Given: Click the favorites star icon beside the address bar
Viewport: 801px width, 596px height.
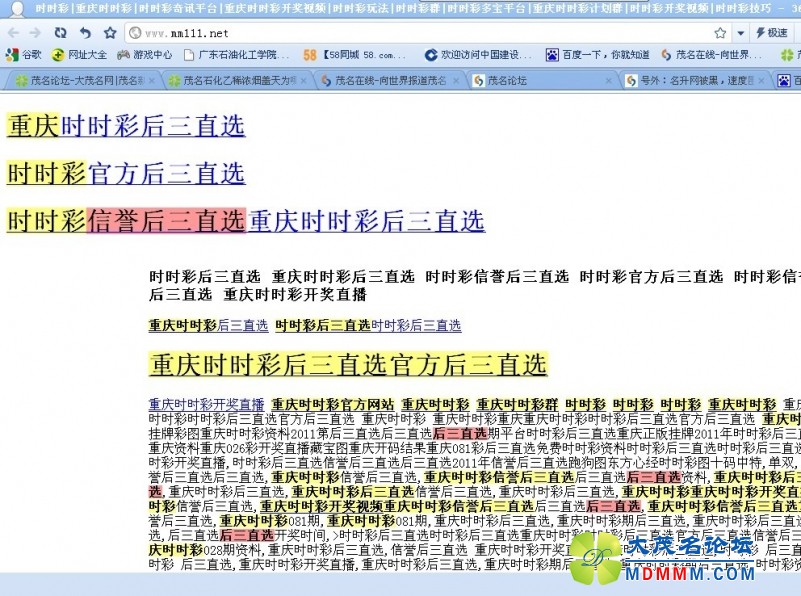Looking at the screenshot, I should [110, 33].
